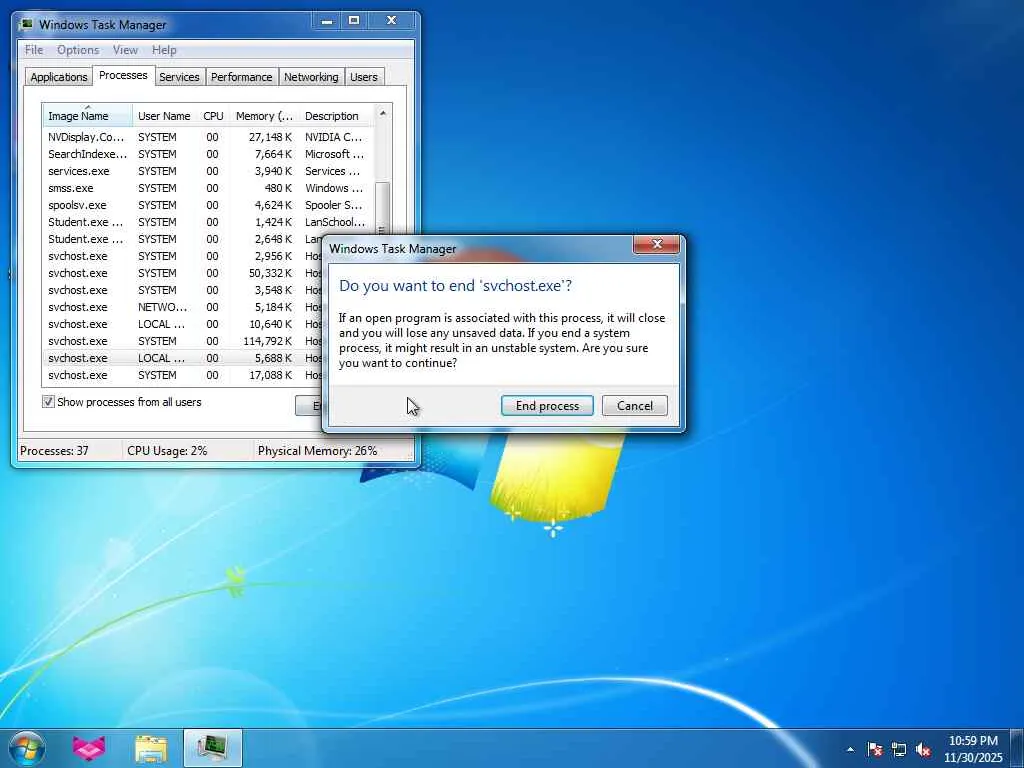1024x768 pixels.
Task: Select the NETWO... svchost.exe 5,184 K row
Action: coord(183,307)
